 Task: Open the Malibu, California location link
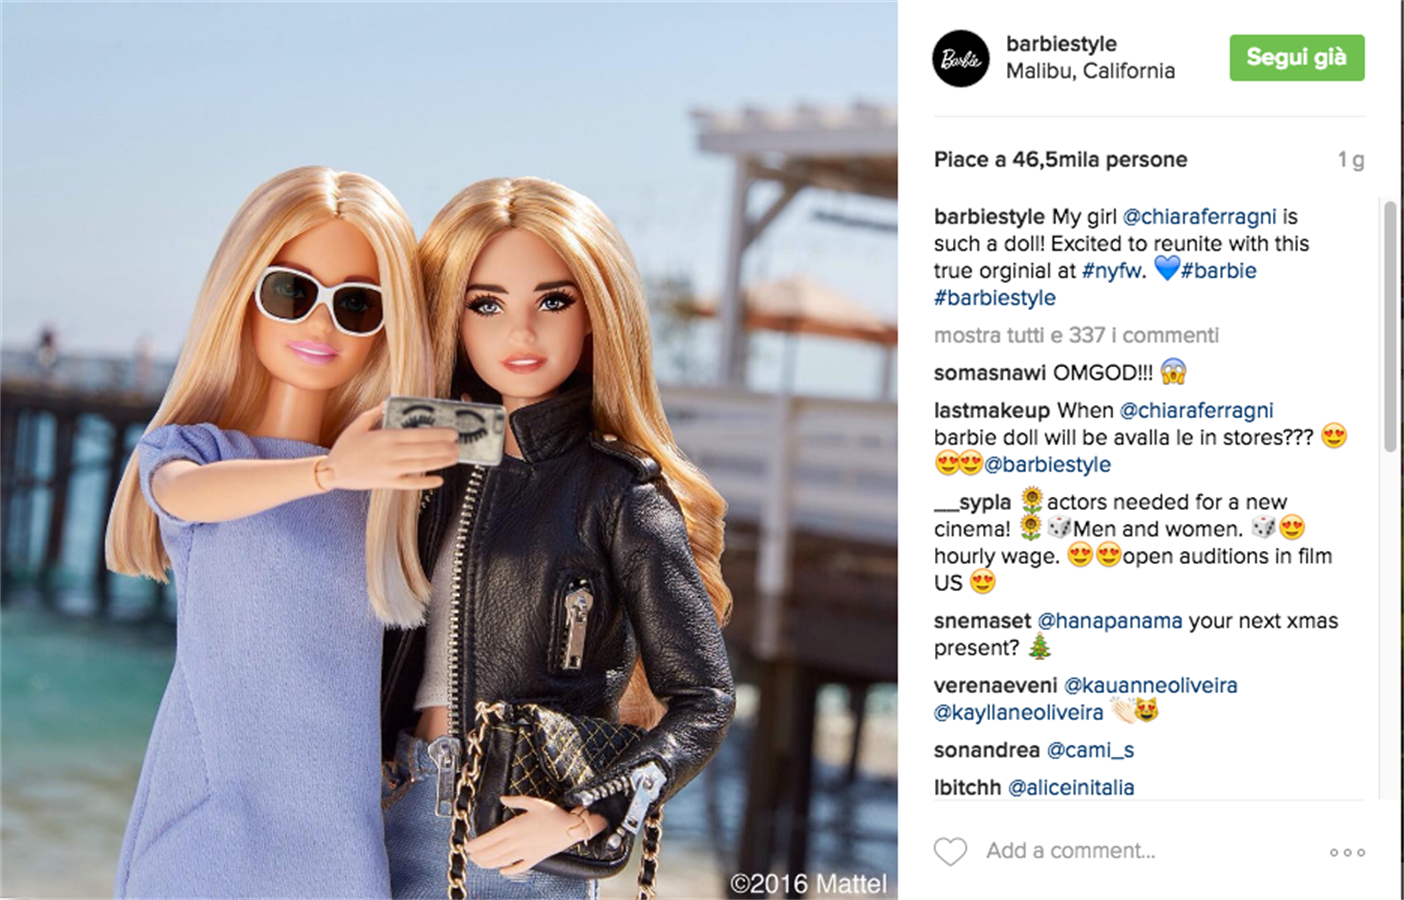point(1090,71)
